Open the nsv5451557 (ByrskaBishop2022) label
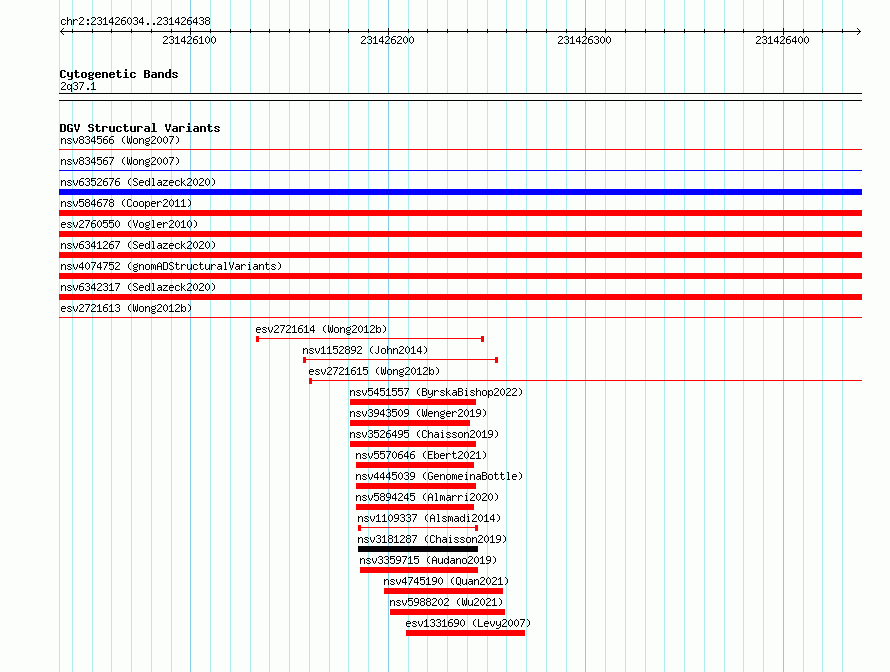 click(436, 392)
